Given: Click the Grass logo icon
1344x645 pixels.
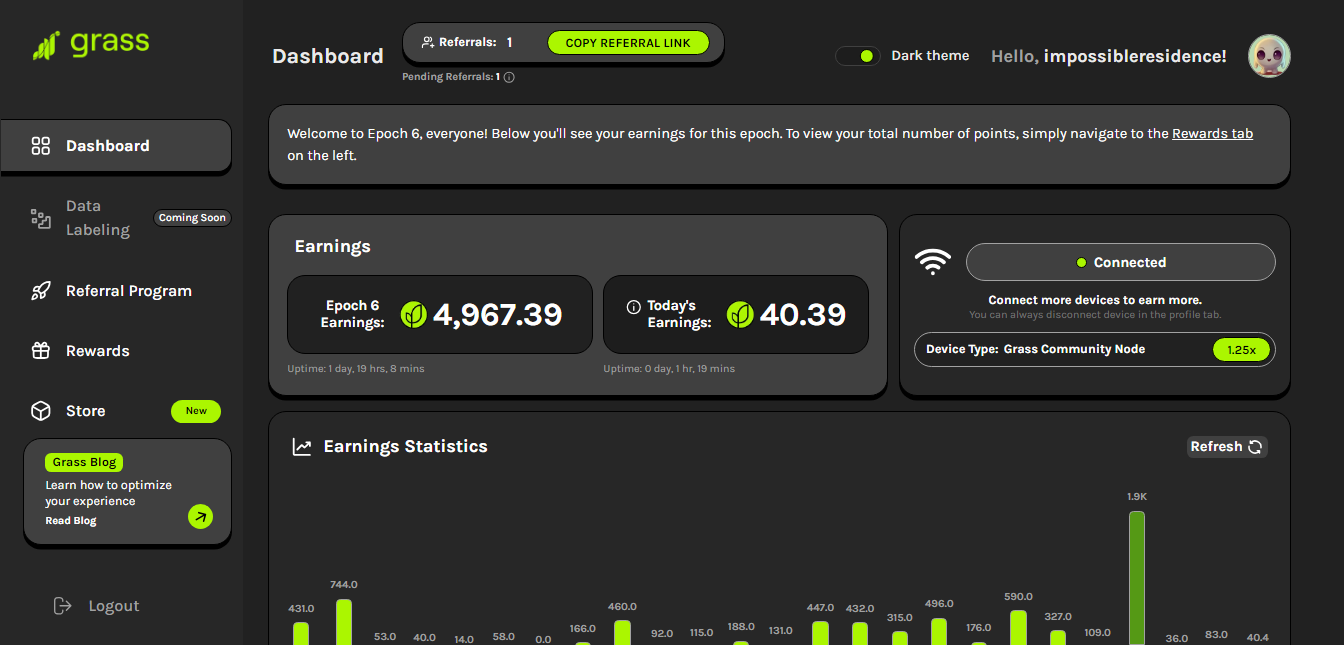Looking at the screenshot, I should pos(47,45).
